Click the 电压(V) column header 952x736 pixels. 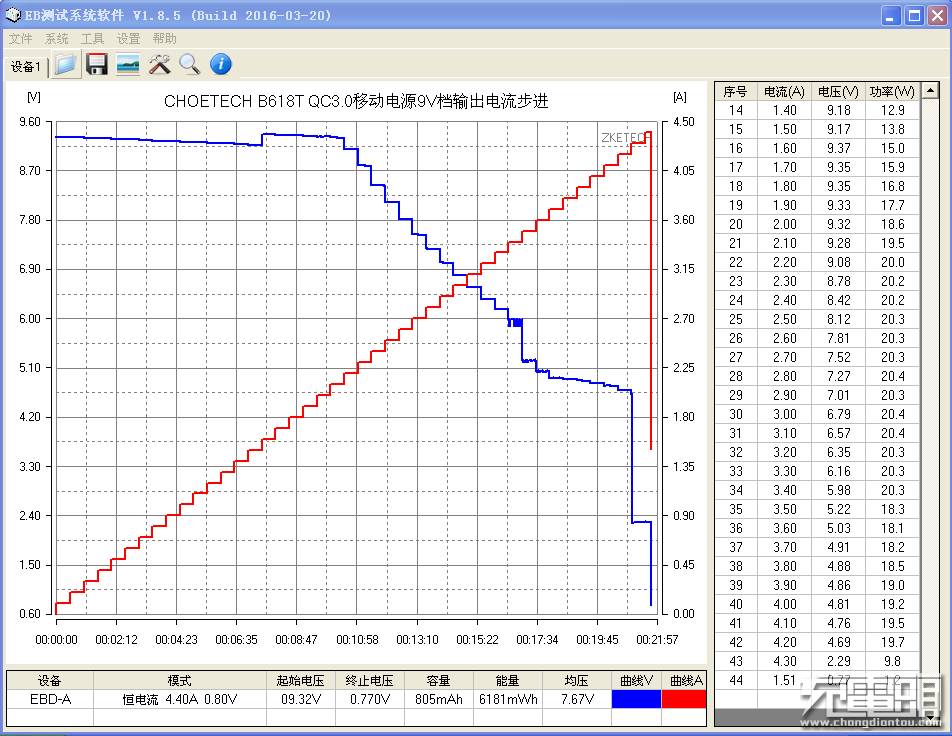[838, 92]
